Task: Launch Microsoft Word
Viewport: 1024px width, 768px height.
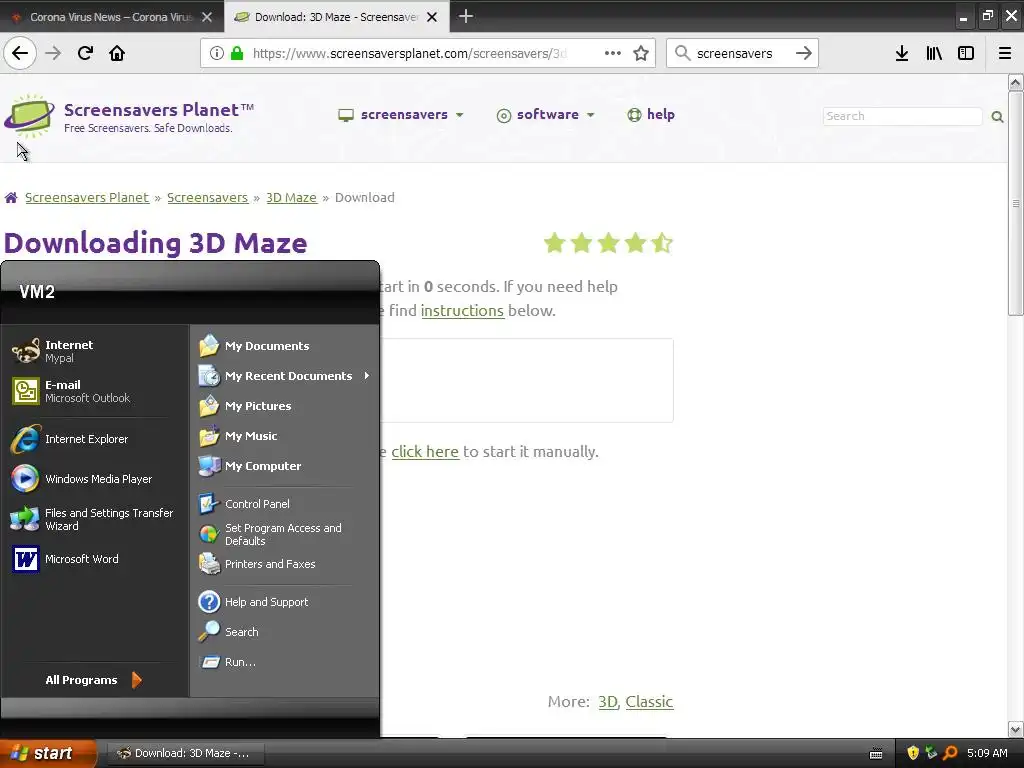Action: 97,559
